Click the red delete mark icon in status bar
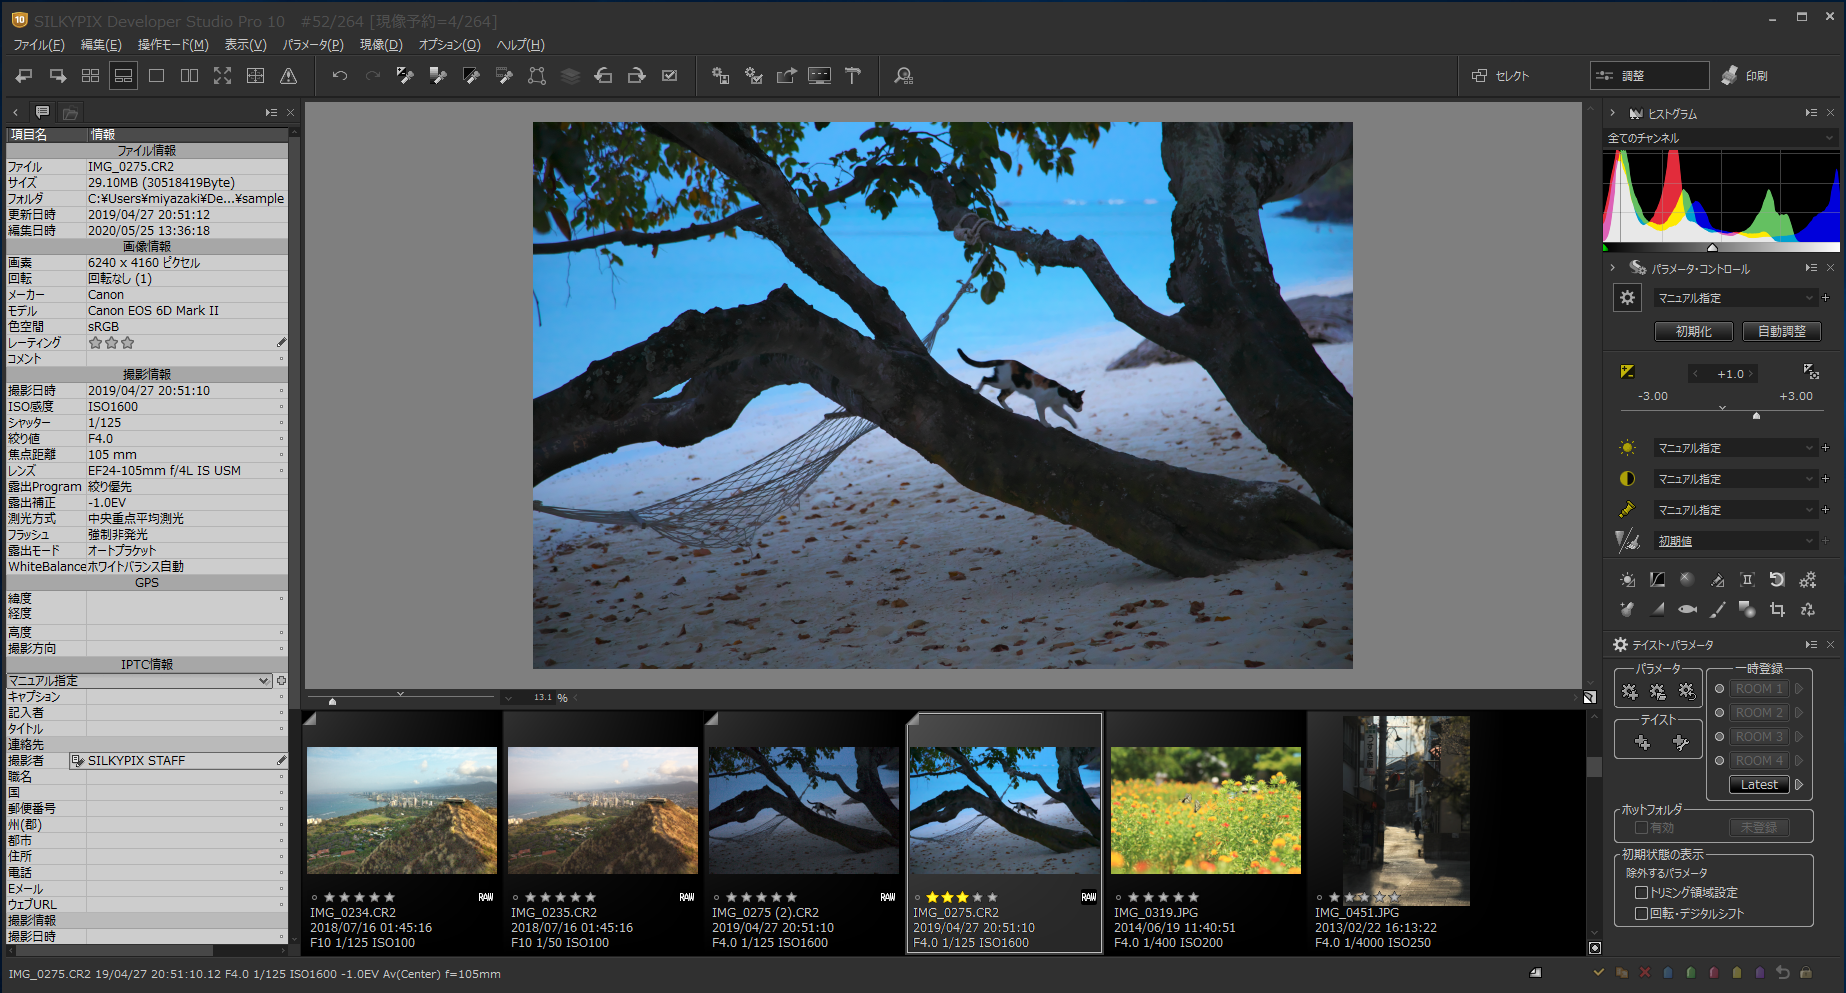This screenshot has width=1846, height=993. [1645, 972]
